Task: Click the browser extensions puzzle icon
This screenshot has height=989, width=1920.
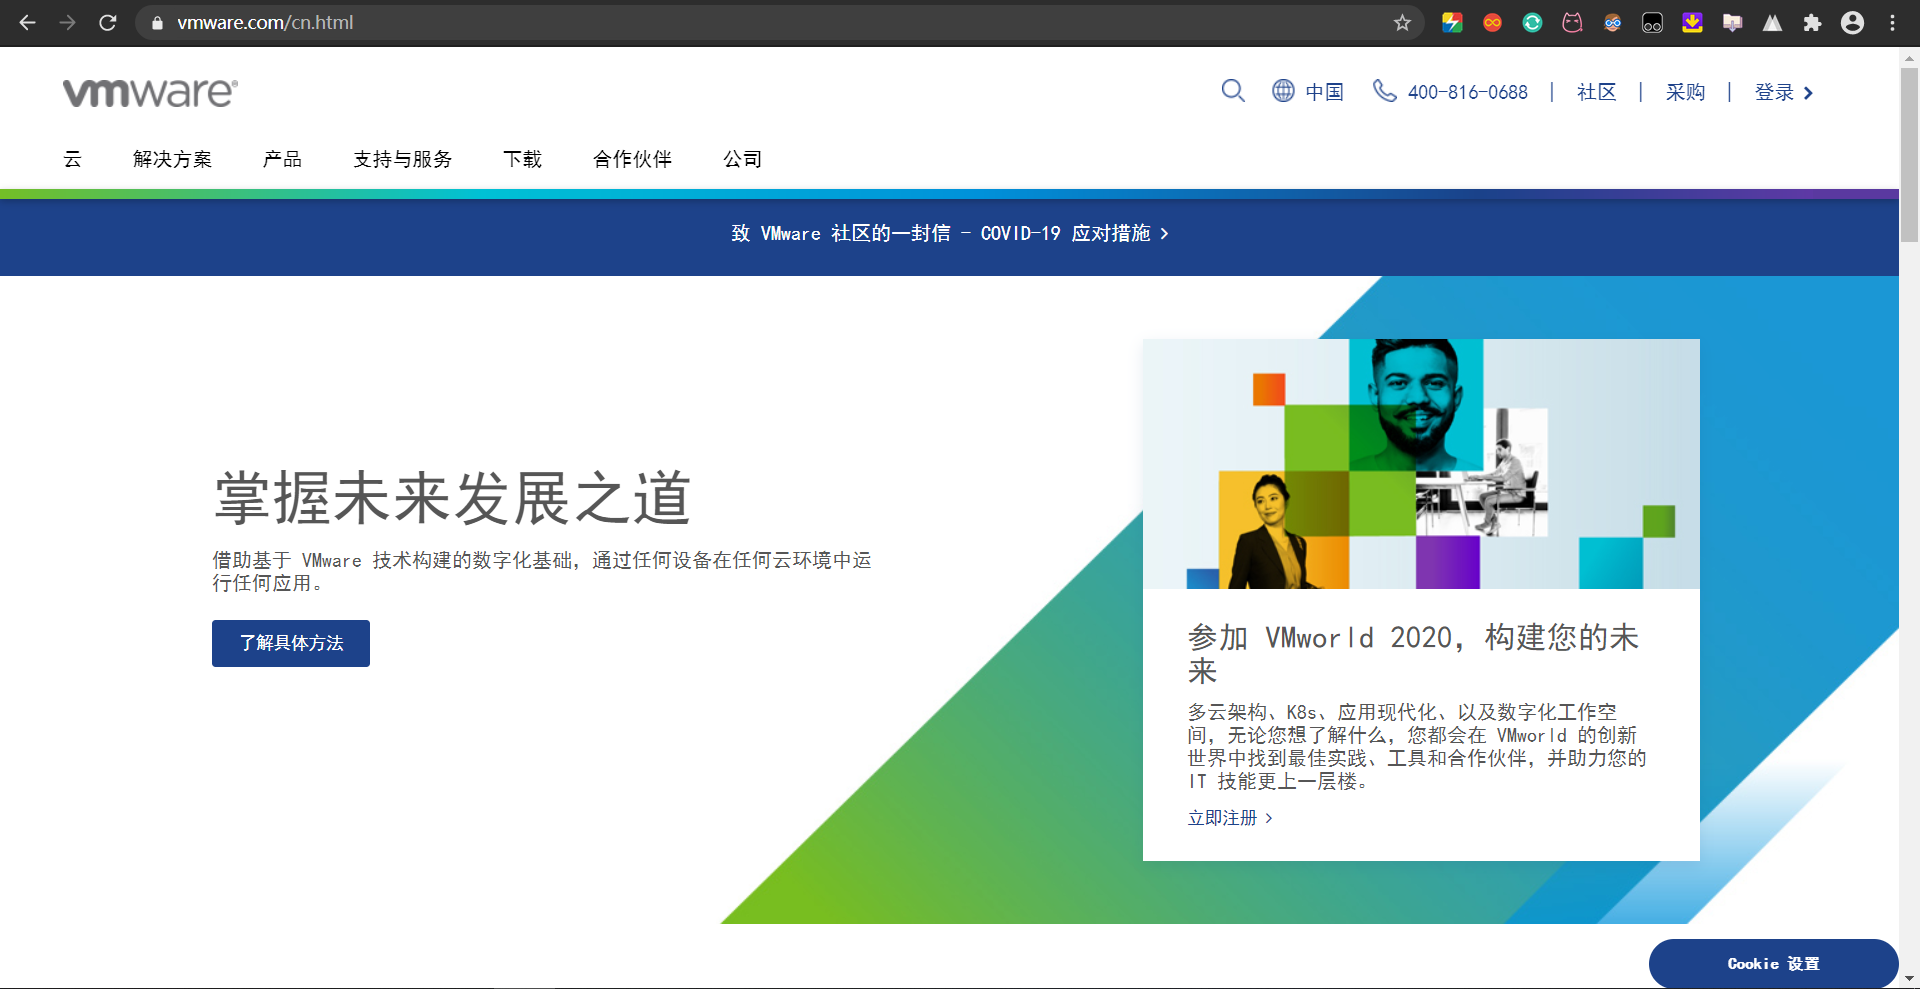Action: (x=1813, y=22)
